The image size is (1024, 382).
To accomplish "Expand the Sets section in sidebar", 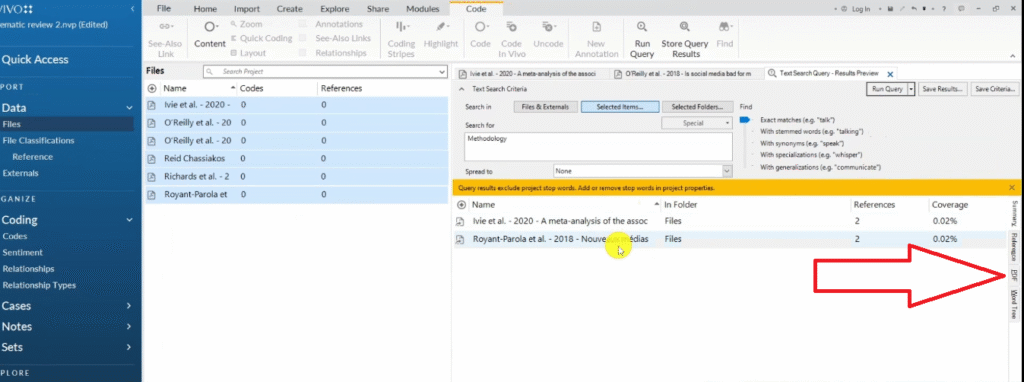I will pos(129,347).
